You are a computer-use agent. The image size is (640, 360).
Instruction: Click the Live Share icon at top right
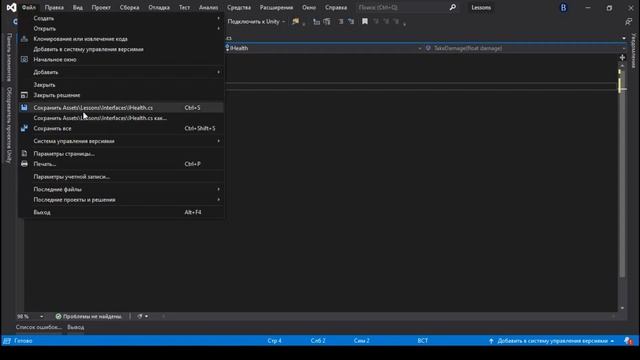tap(628, 22)
